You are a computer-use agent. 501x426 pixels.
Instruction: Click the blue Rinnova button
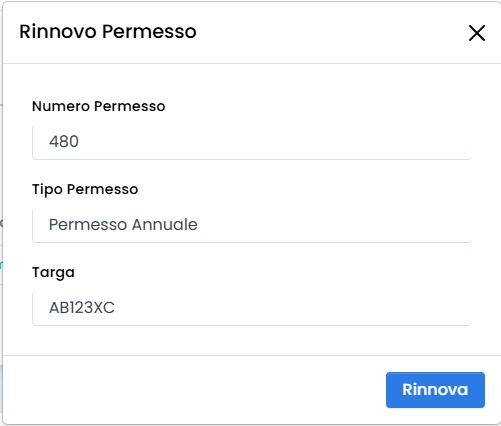point(435,390)
